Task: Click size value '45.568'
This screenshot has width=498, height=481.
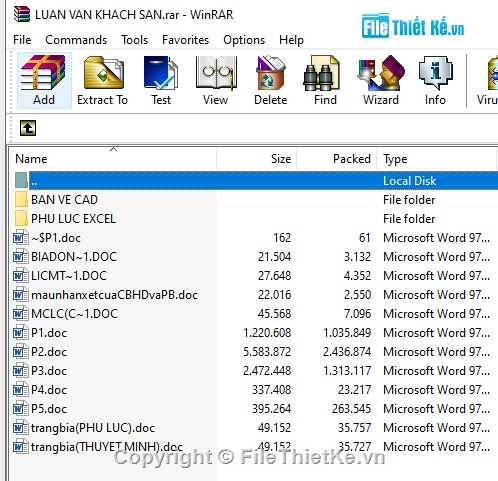Action: click(x=274, y=314)
